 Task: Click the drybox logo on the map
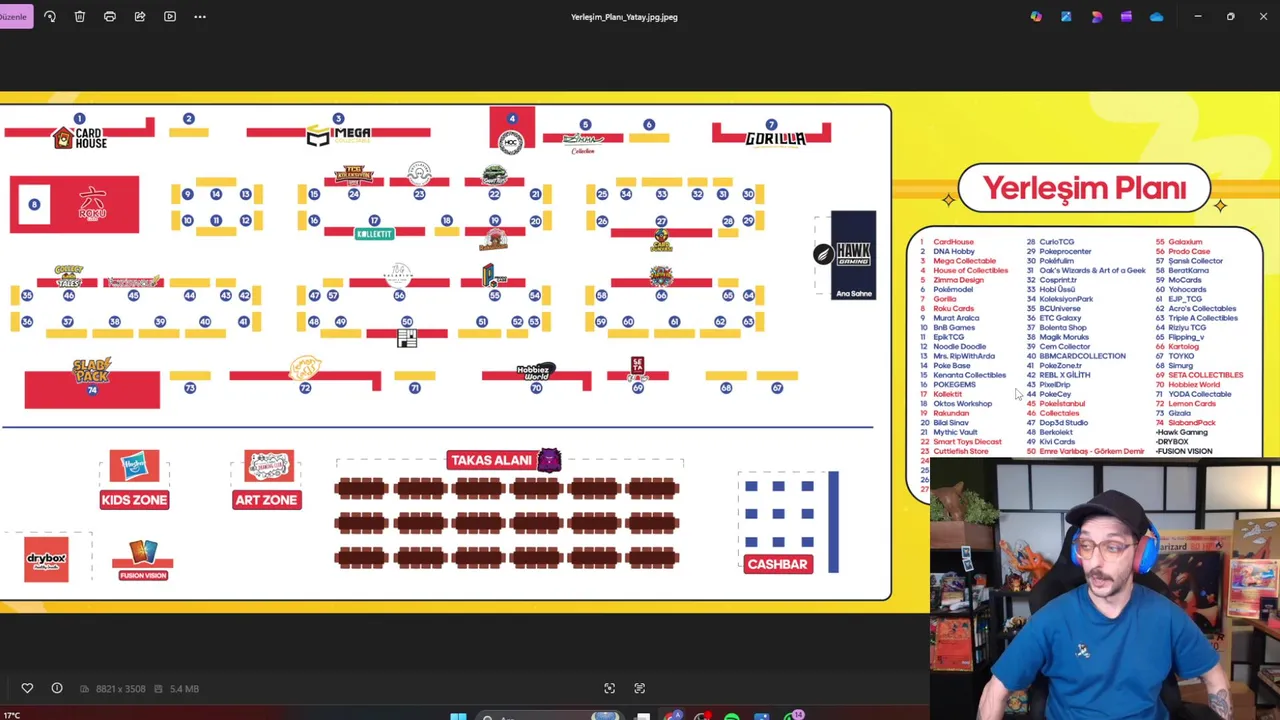pyautogui.click(x=46, y=559)
